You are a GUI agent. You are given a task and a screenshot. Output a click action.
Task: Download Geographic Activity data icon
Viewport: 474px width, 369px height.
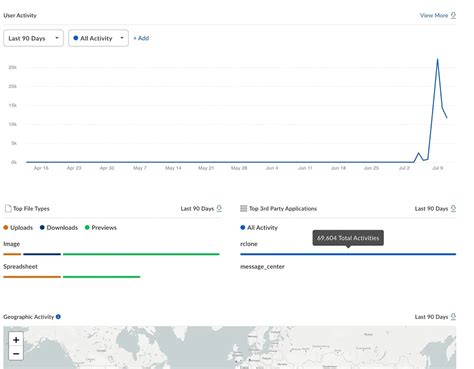pyautogui.click(x=453, y=317)
